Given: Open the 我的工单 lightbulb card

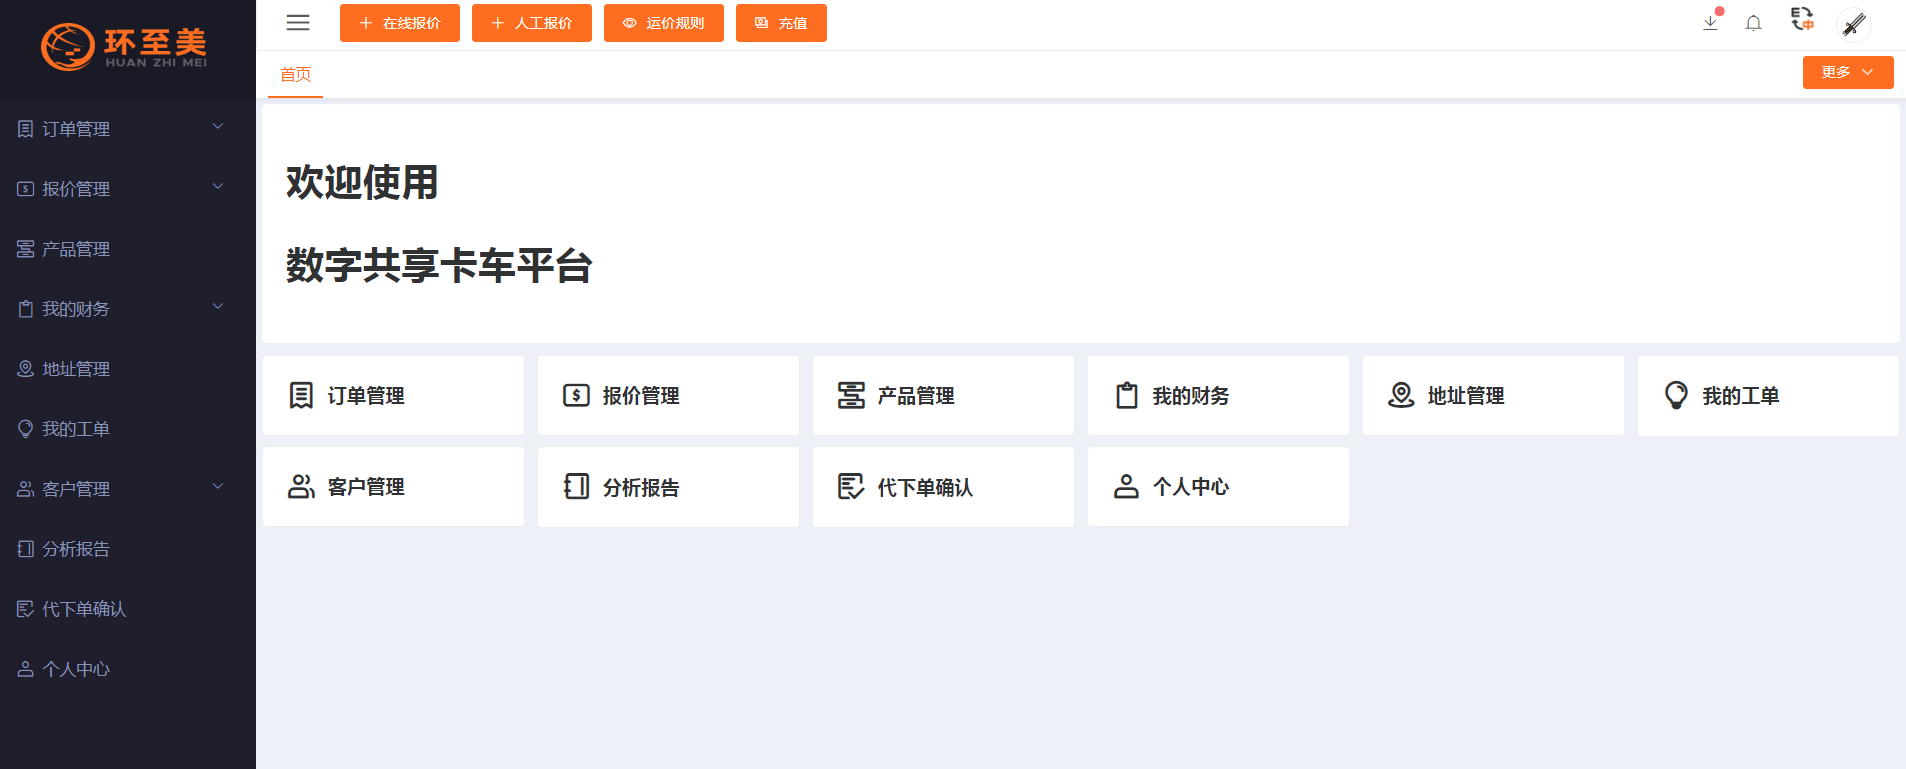Looking at the screenshot, I should (1767, 396).
